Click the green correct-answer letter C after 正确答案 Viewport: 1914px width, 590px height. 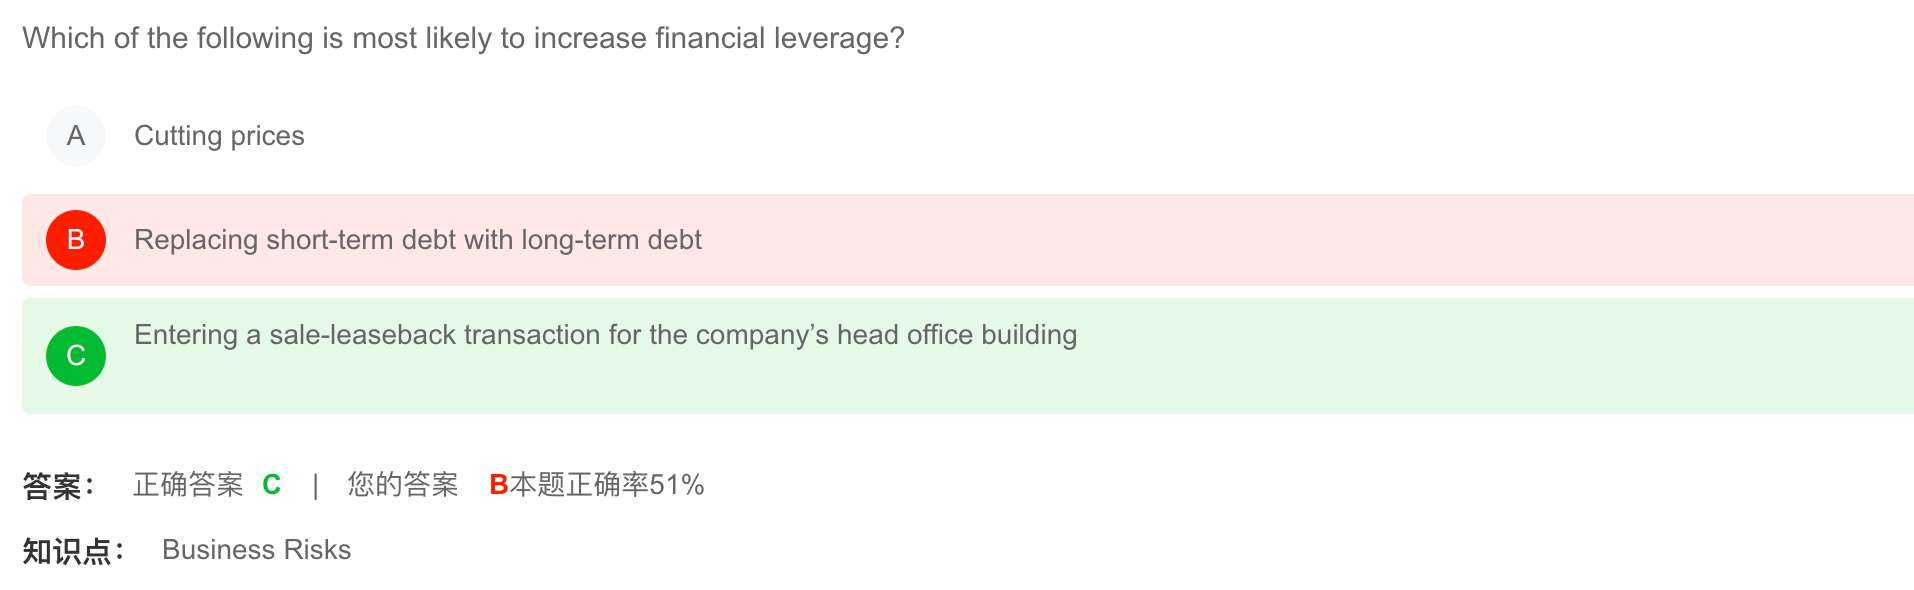click(271, 485)
